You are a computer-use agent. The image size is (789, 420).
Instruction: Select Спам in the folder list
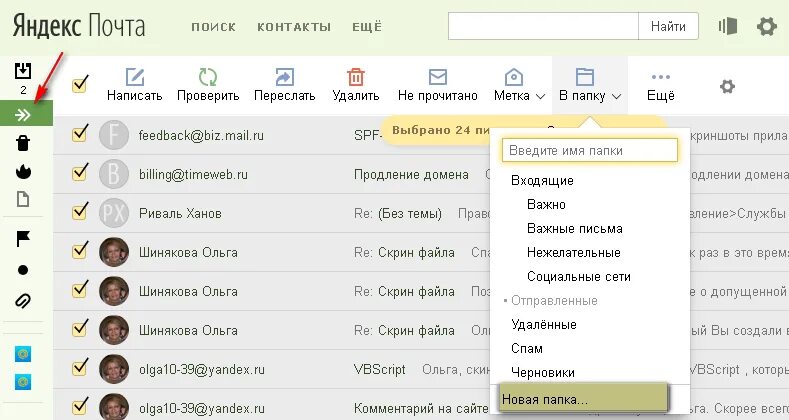click(x=527, y=349)
